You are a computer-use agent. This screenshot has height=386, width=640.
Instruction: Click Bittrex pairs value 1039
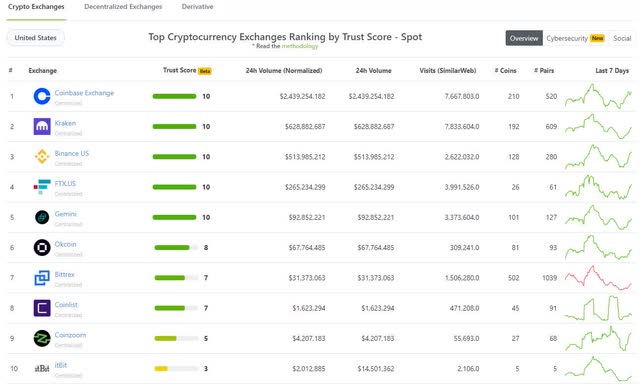click(x=549, y=278)
